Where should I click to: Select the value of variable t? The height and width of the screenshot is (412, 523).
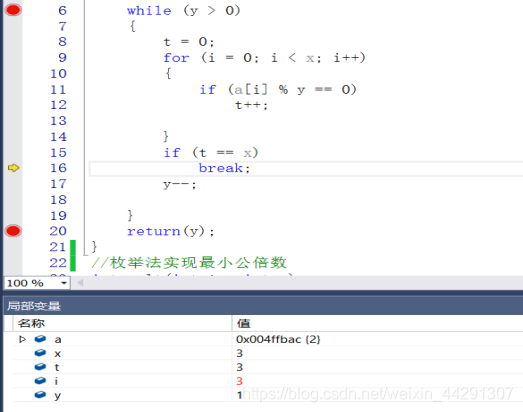(x=239, y=367)
